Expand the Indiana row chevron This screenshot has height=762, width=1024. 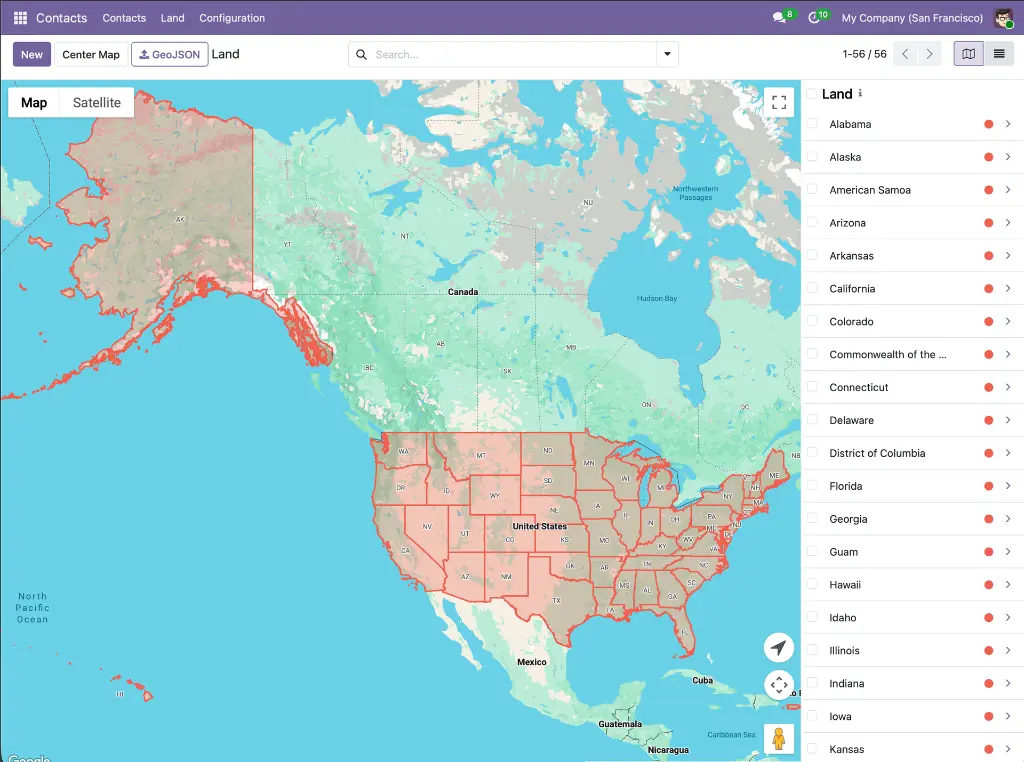(1008, 683)
